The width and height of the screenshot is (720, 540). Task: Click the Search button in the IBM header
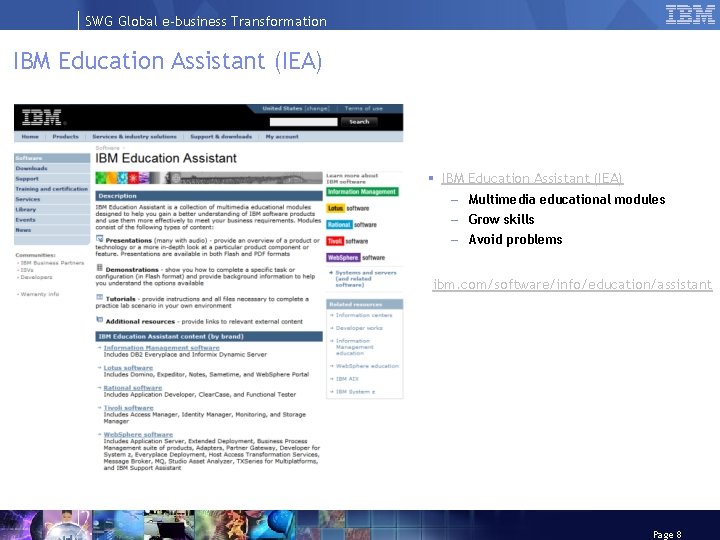(x=359, y=122)
